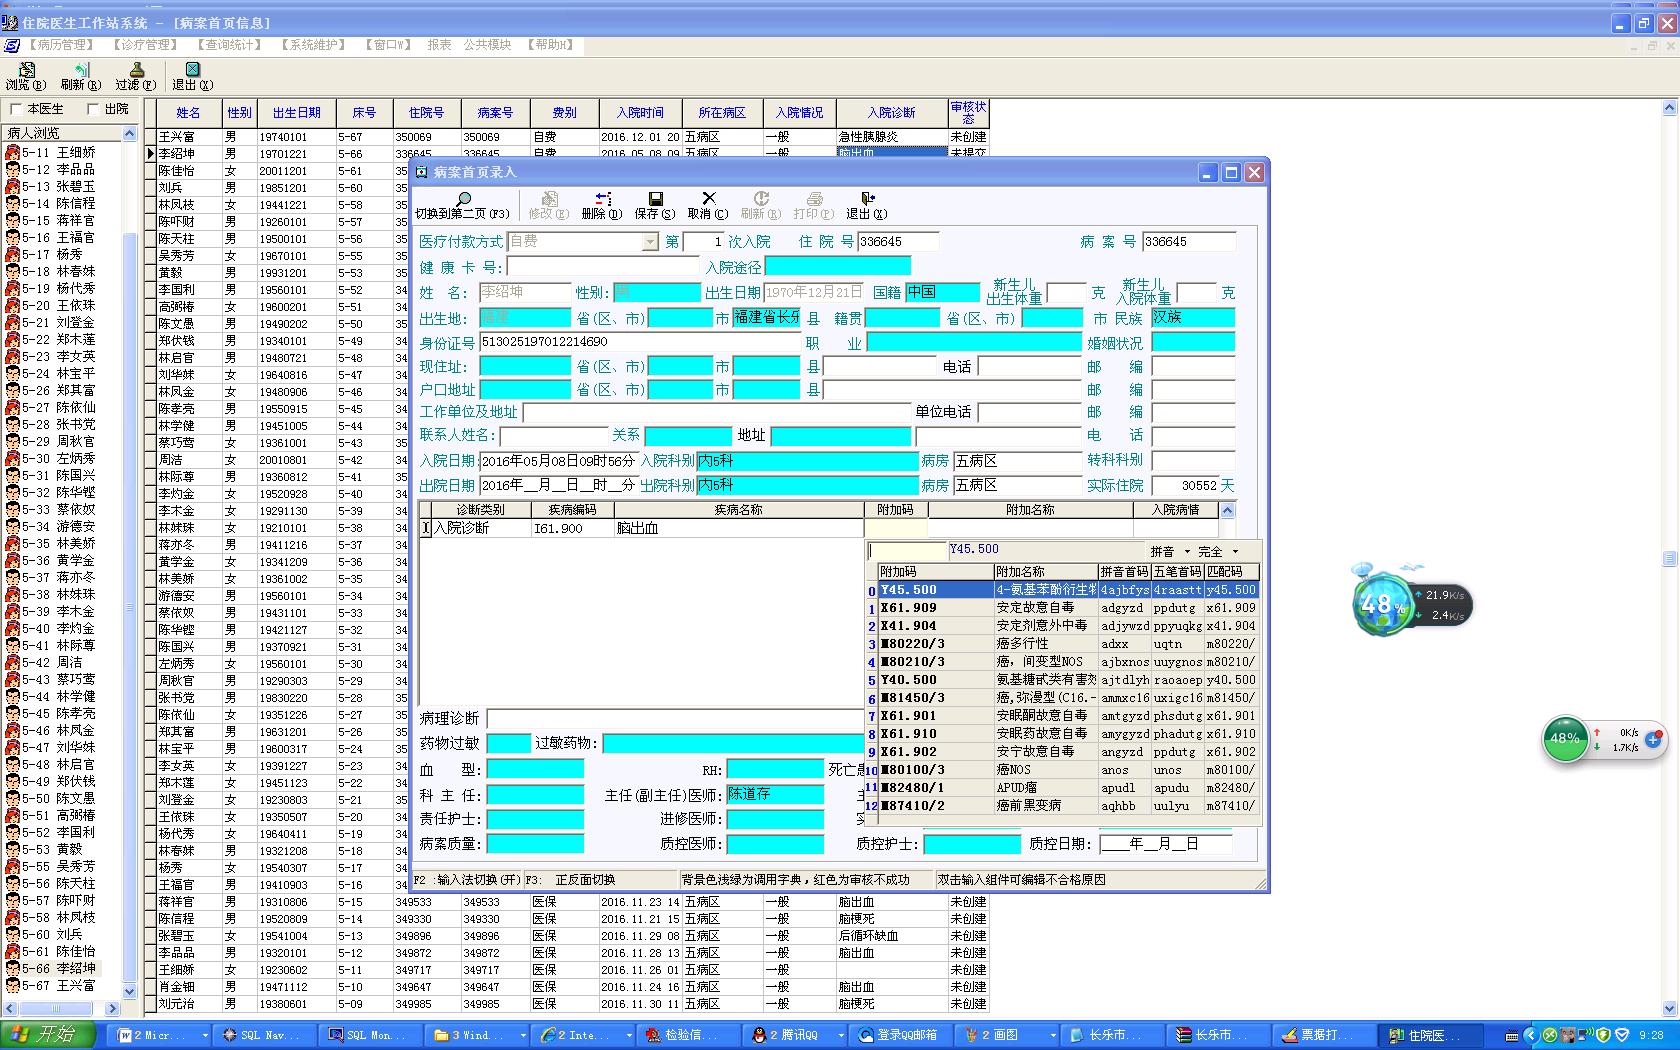Viewport: 1680px width, 1050px height.
Task: Open the 医疗付款方式 combo box arrow
Action: pyautogui.click(x=650, y=242)
